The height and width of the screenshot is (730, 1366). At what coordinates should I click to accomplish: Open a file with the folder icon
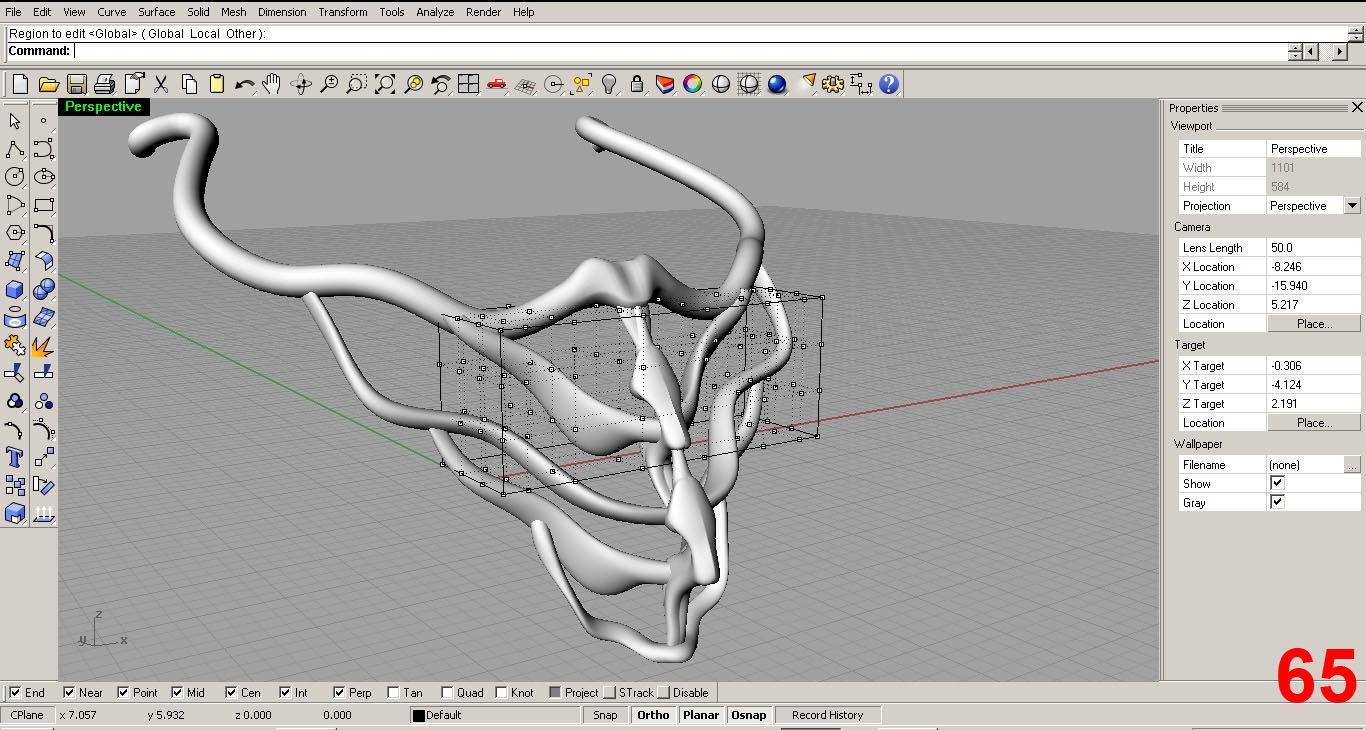click(x=48, y=84)
